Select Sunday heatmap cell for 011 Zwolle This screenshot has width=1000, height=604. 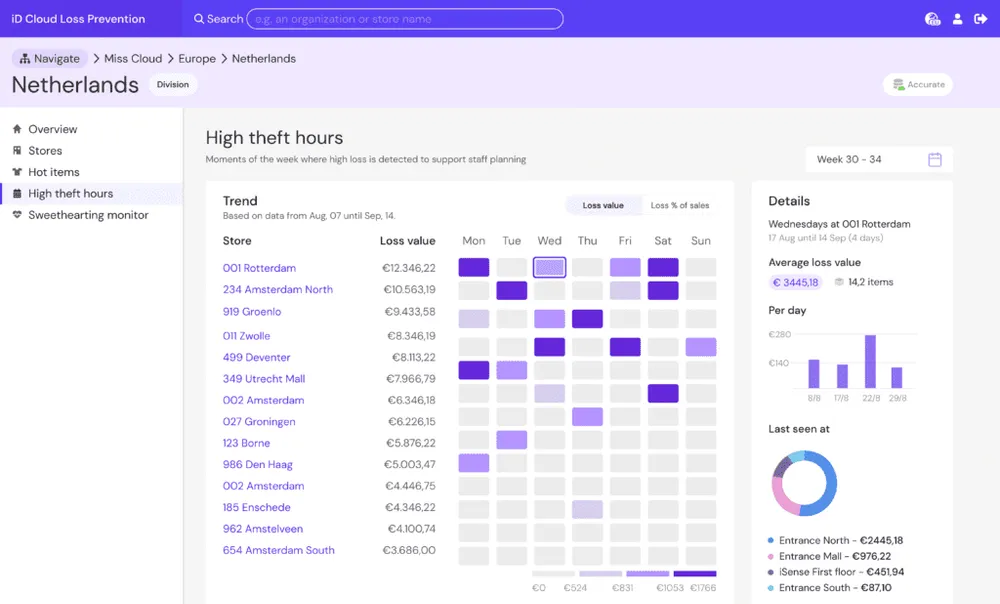[701, 347]
